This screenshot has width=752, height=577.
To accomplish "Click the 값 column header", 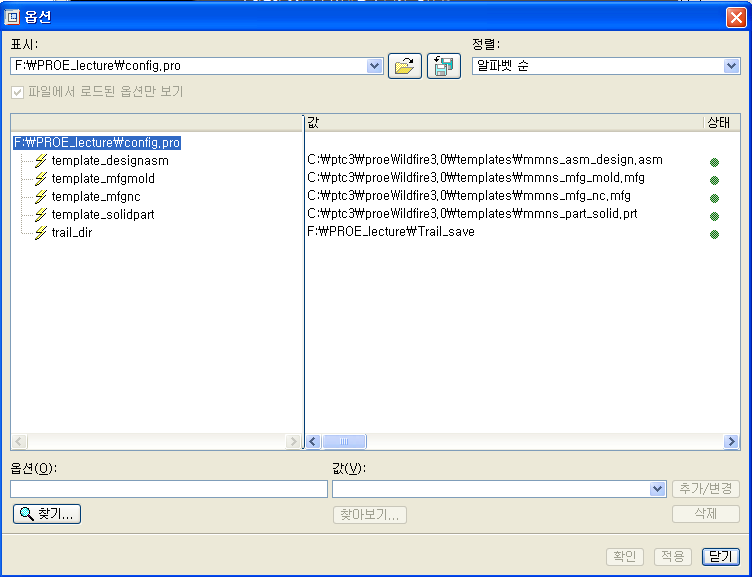I will pos(500,122).
